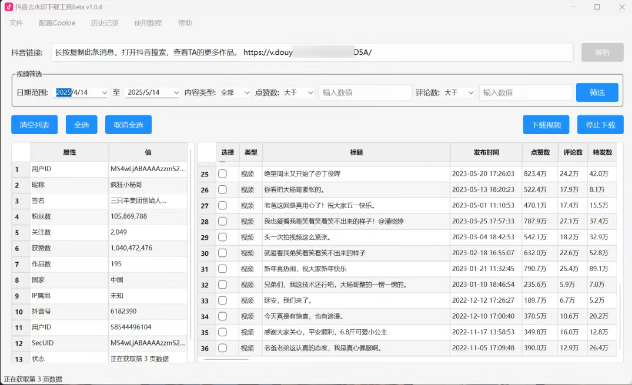Click the 抖音链接 input field

click(312, 52)
